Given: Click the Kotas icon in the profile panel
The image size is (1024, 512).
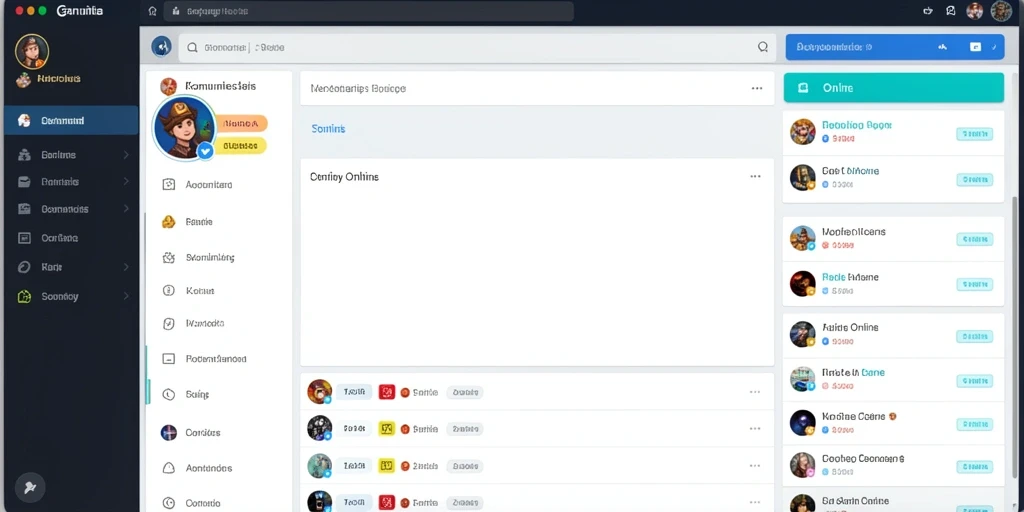Looking at the screenshot, I should click(168, 291).
